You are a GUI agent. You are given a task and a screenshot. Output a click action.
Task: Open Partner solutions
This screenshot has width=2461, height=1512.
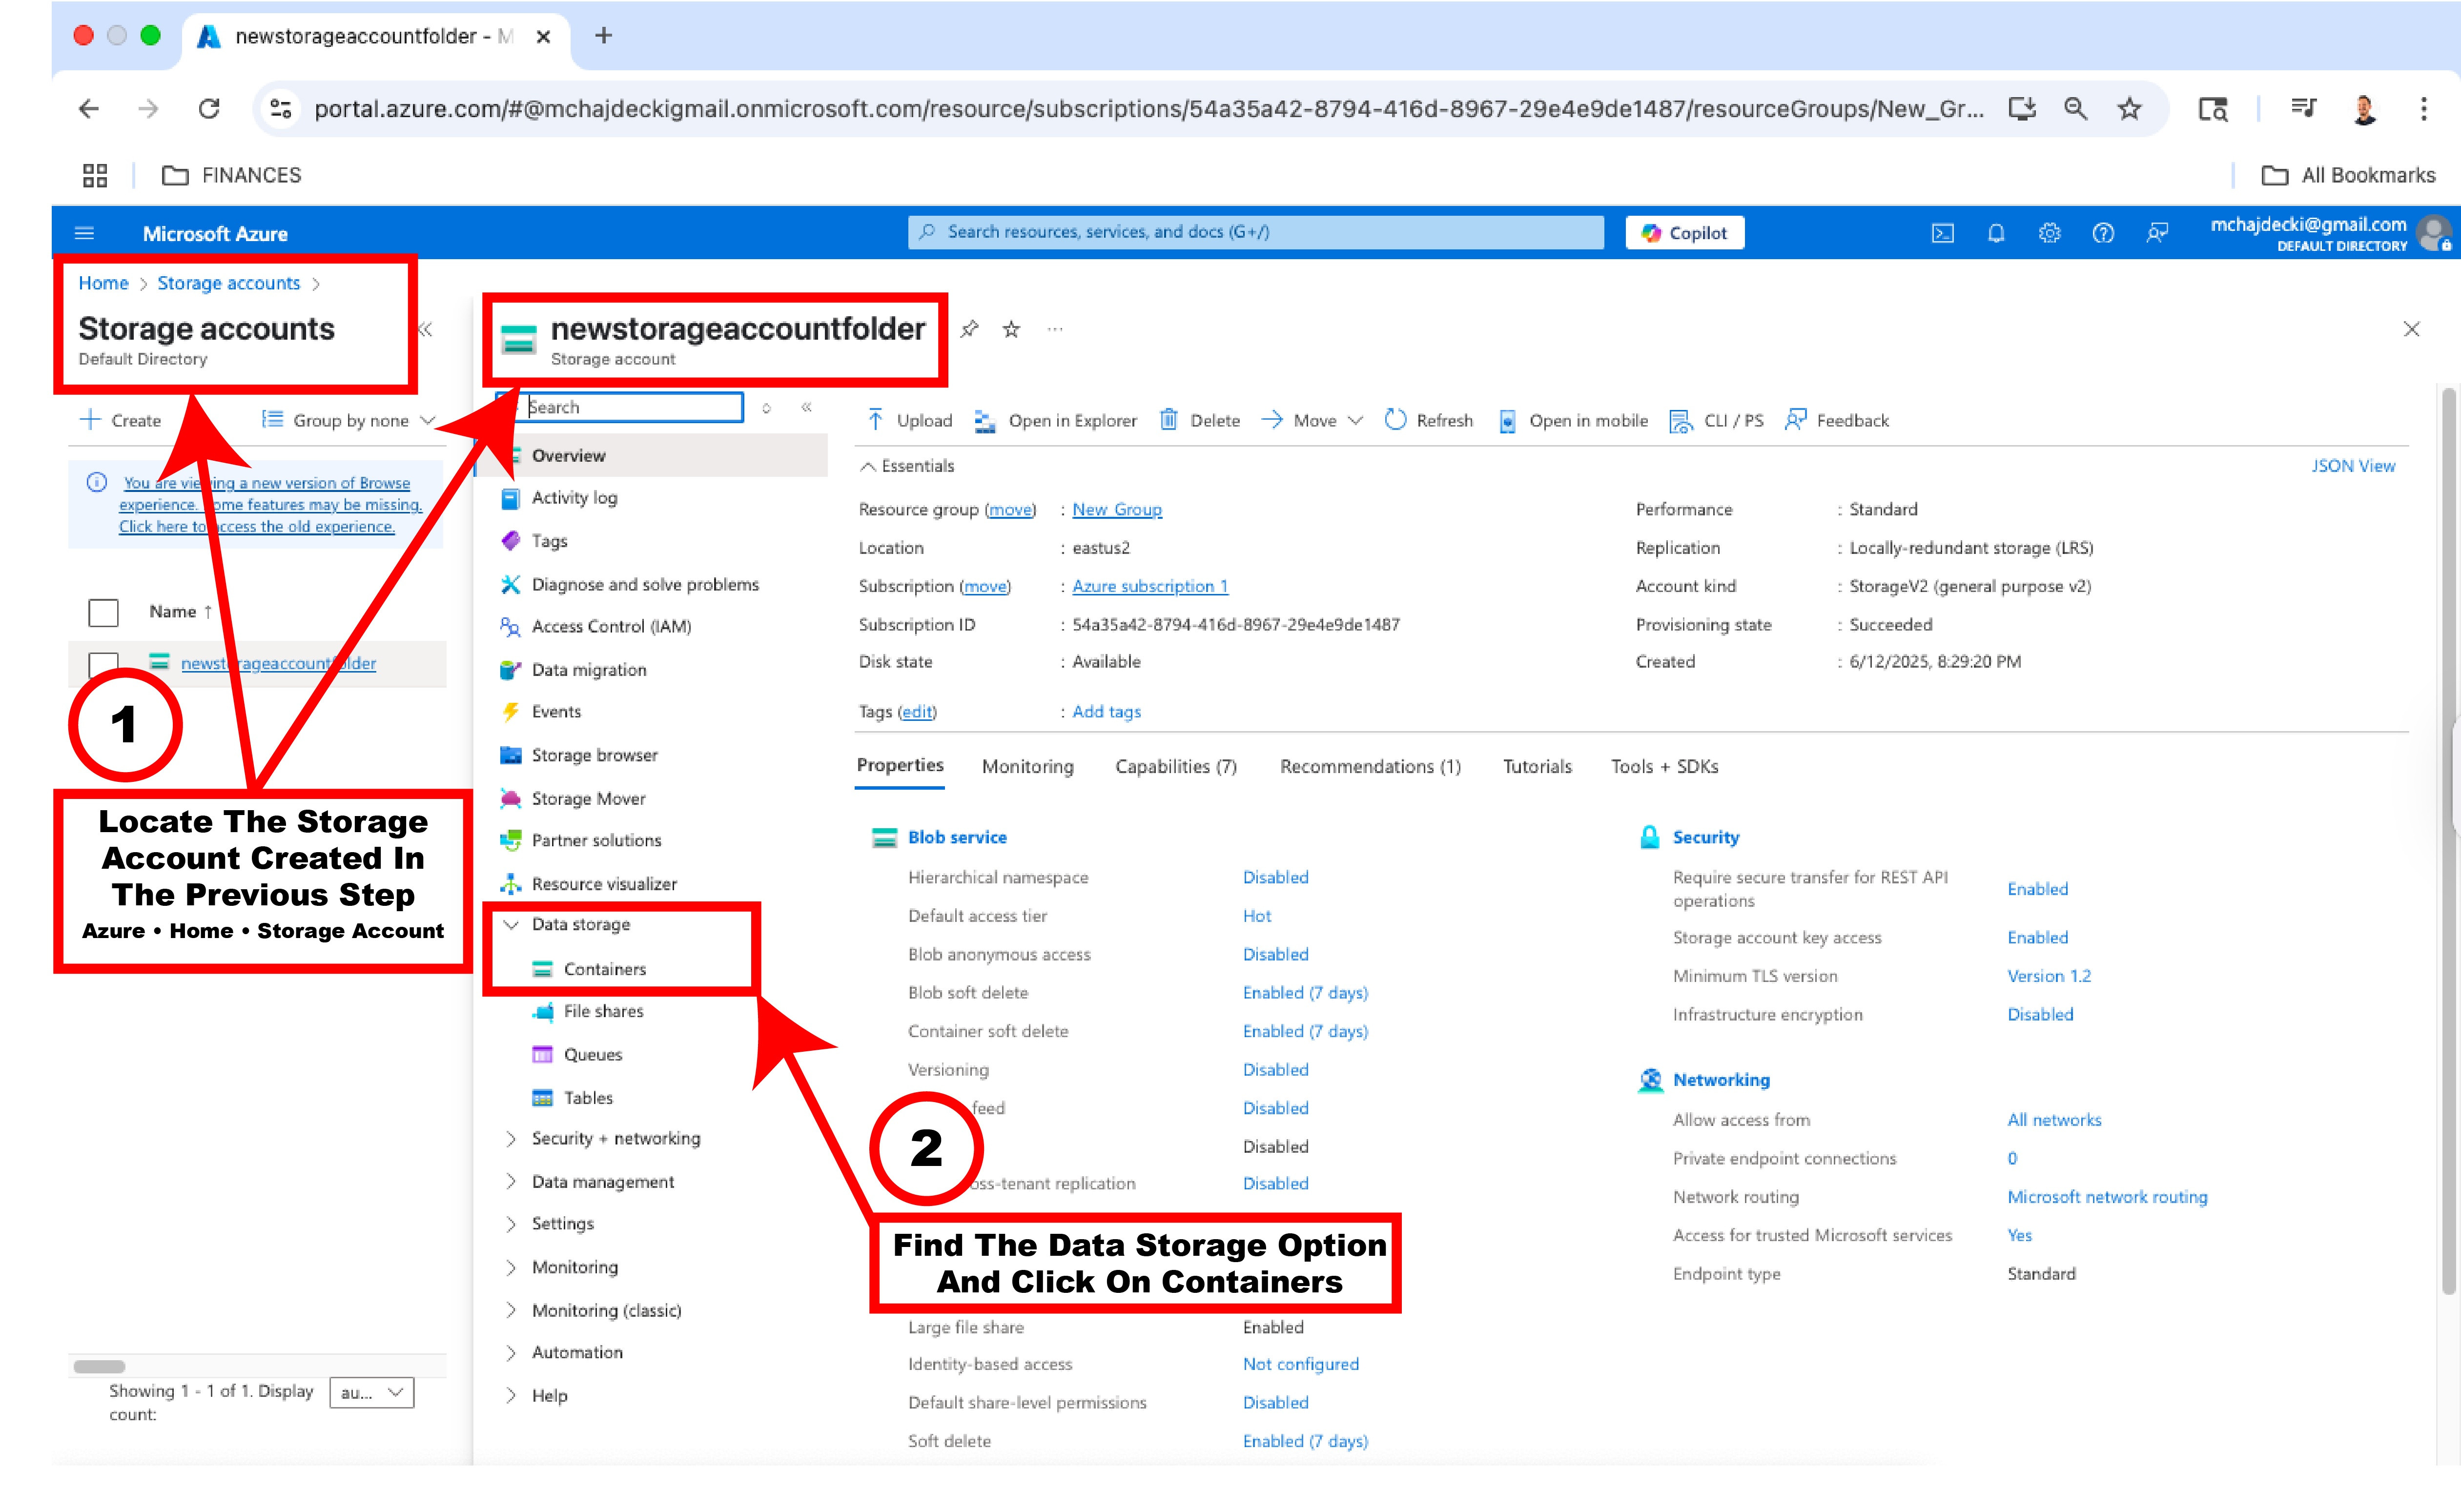596,841
